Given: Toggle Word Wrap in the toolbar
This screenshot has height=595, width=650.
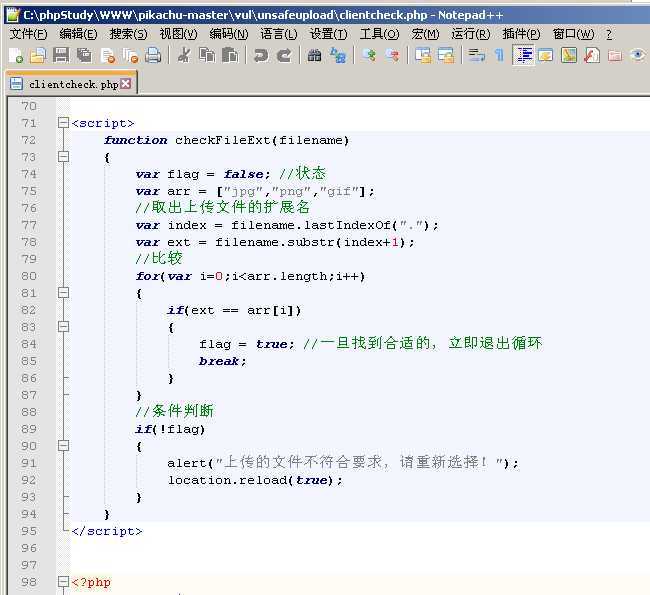Looking at the screenshot, I should click(x=477, y=55).
